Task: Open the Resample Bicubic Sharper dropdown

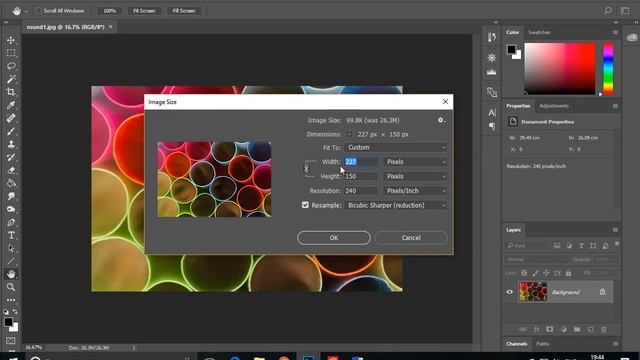Action: (396, 205)
